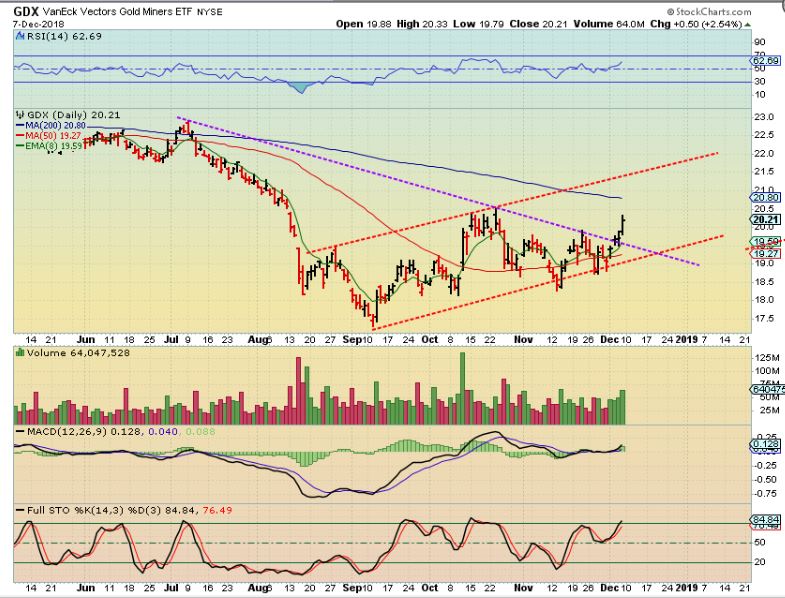Click the red line swatch before MA(50)
Viewport: 785px width, 598px height.
[20, 136]
